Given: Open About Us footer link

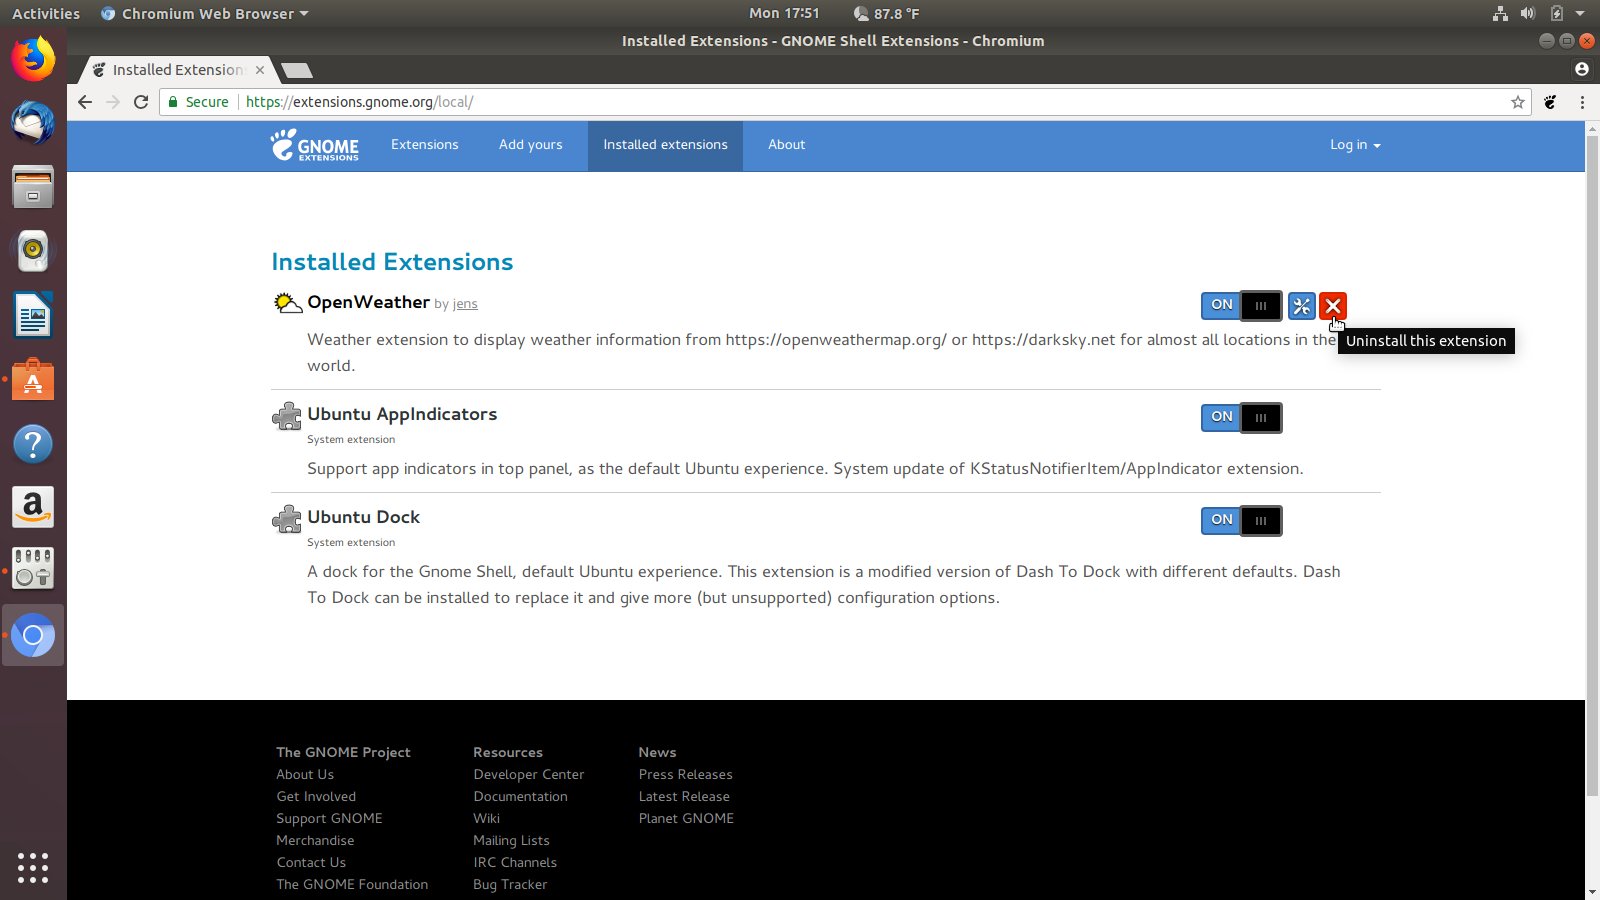Looking at the screenshot, I should click(305, 774).
